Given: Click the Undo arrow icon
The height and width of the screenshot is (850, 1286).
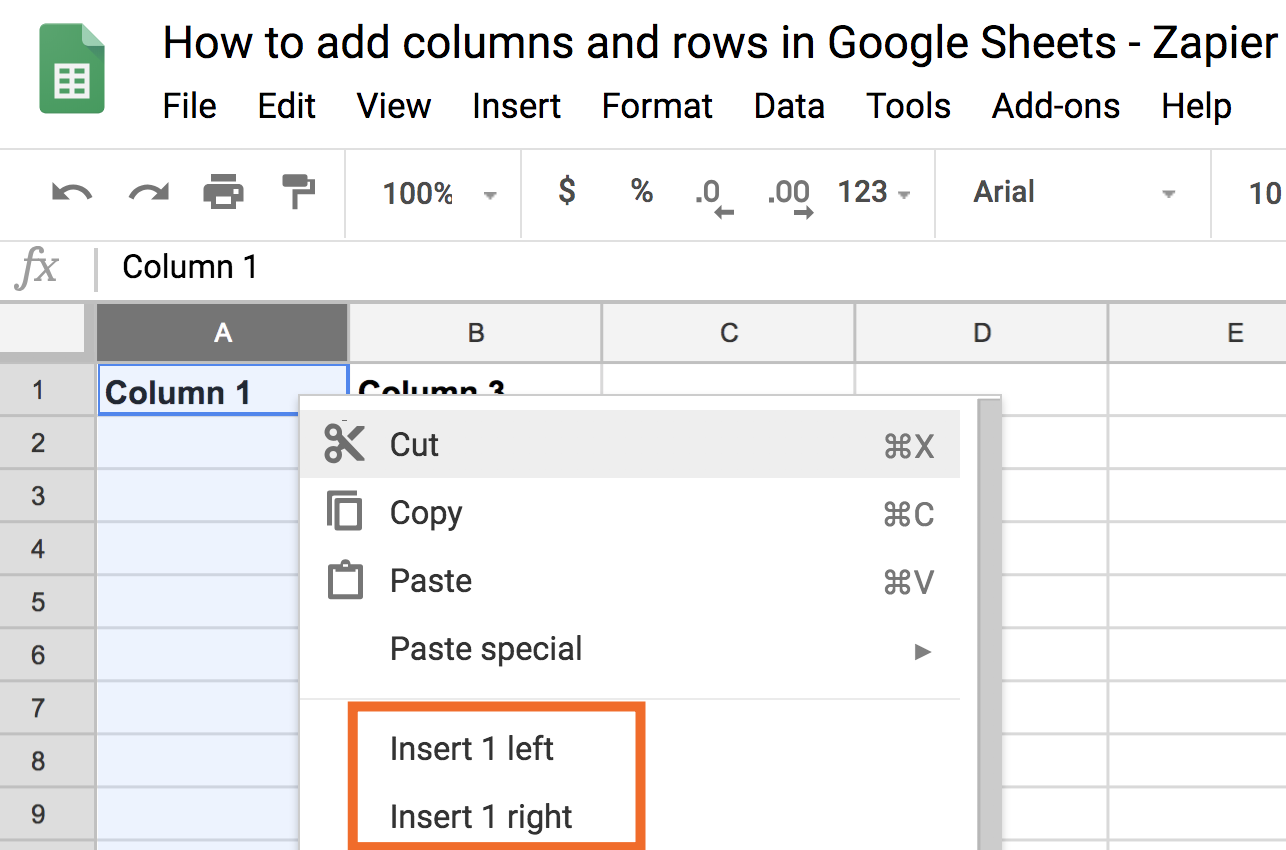Looking at the screenshot, I should (x=71, y=192).
